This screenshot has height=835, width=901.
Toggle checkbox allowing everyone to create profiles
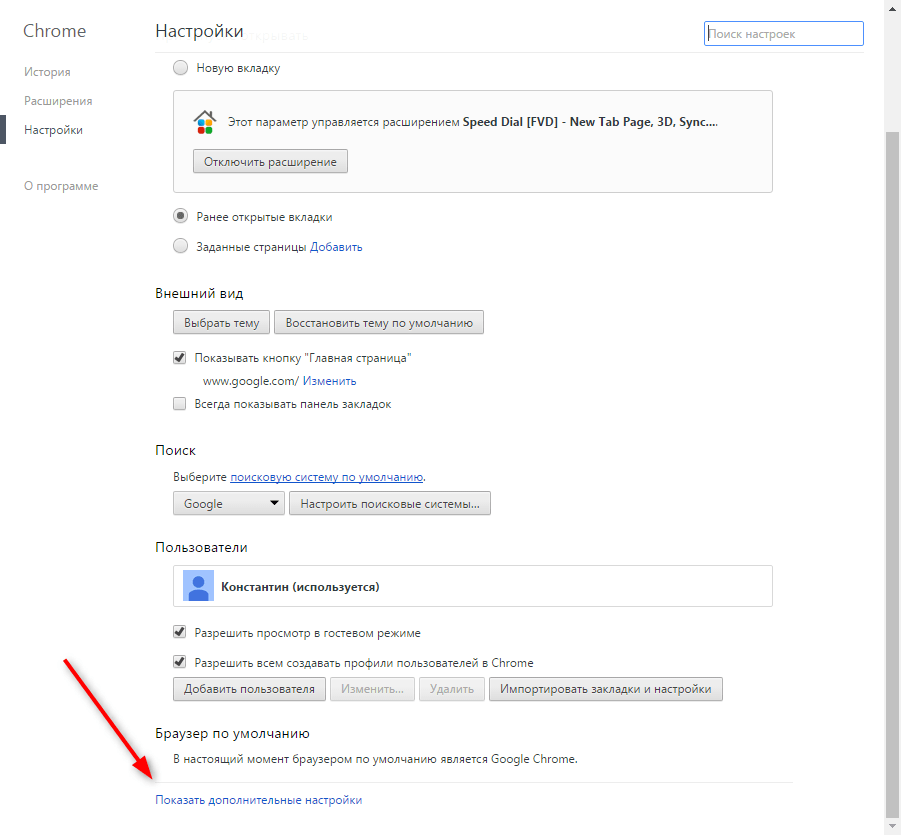(x=180, y=662)
